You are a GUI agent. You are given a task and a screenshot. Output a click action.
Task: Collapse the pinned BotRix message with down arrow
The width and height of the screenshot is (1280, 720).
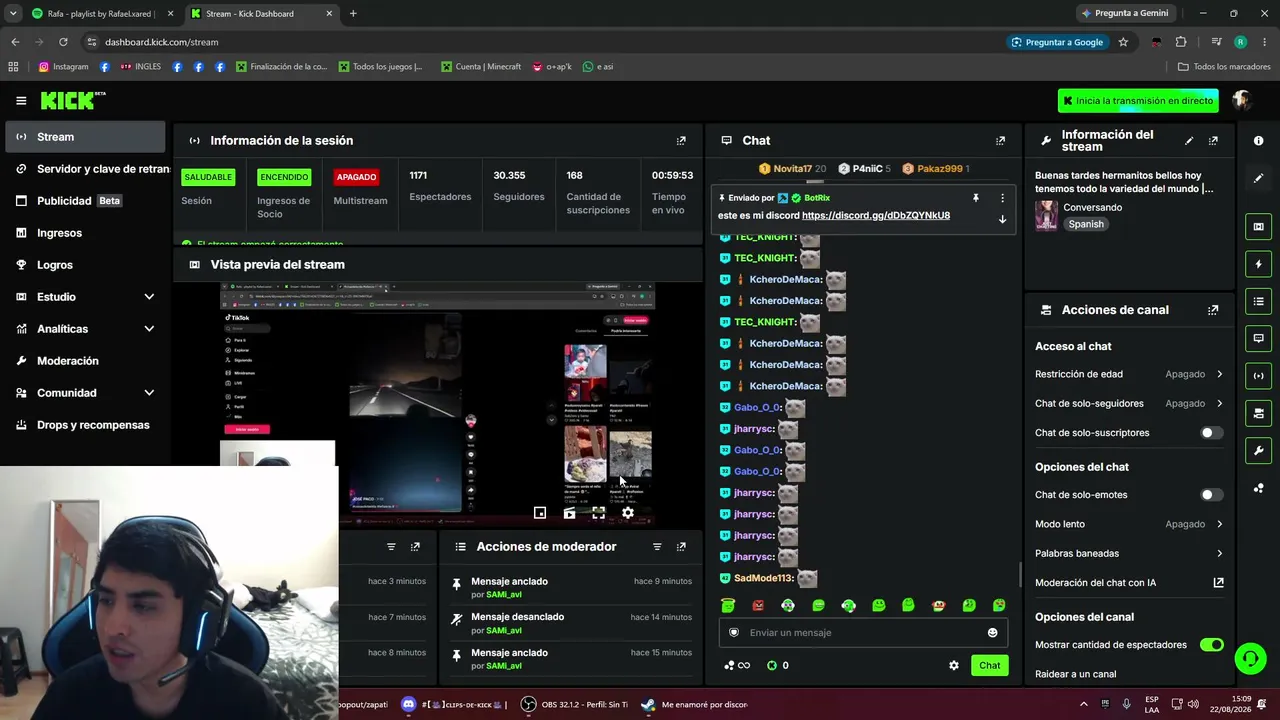[x=1002, y=220]
